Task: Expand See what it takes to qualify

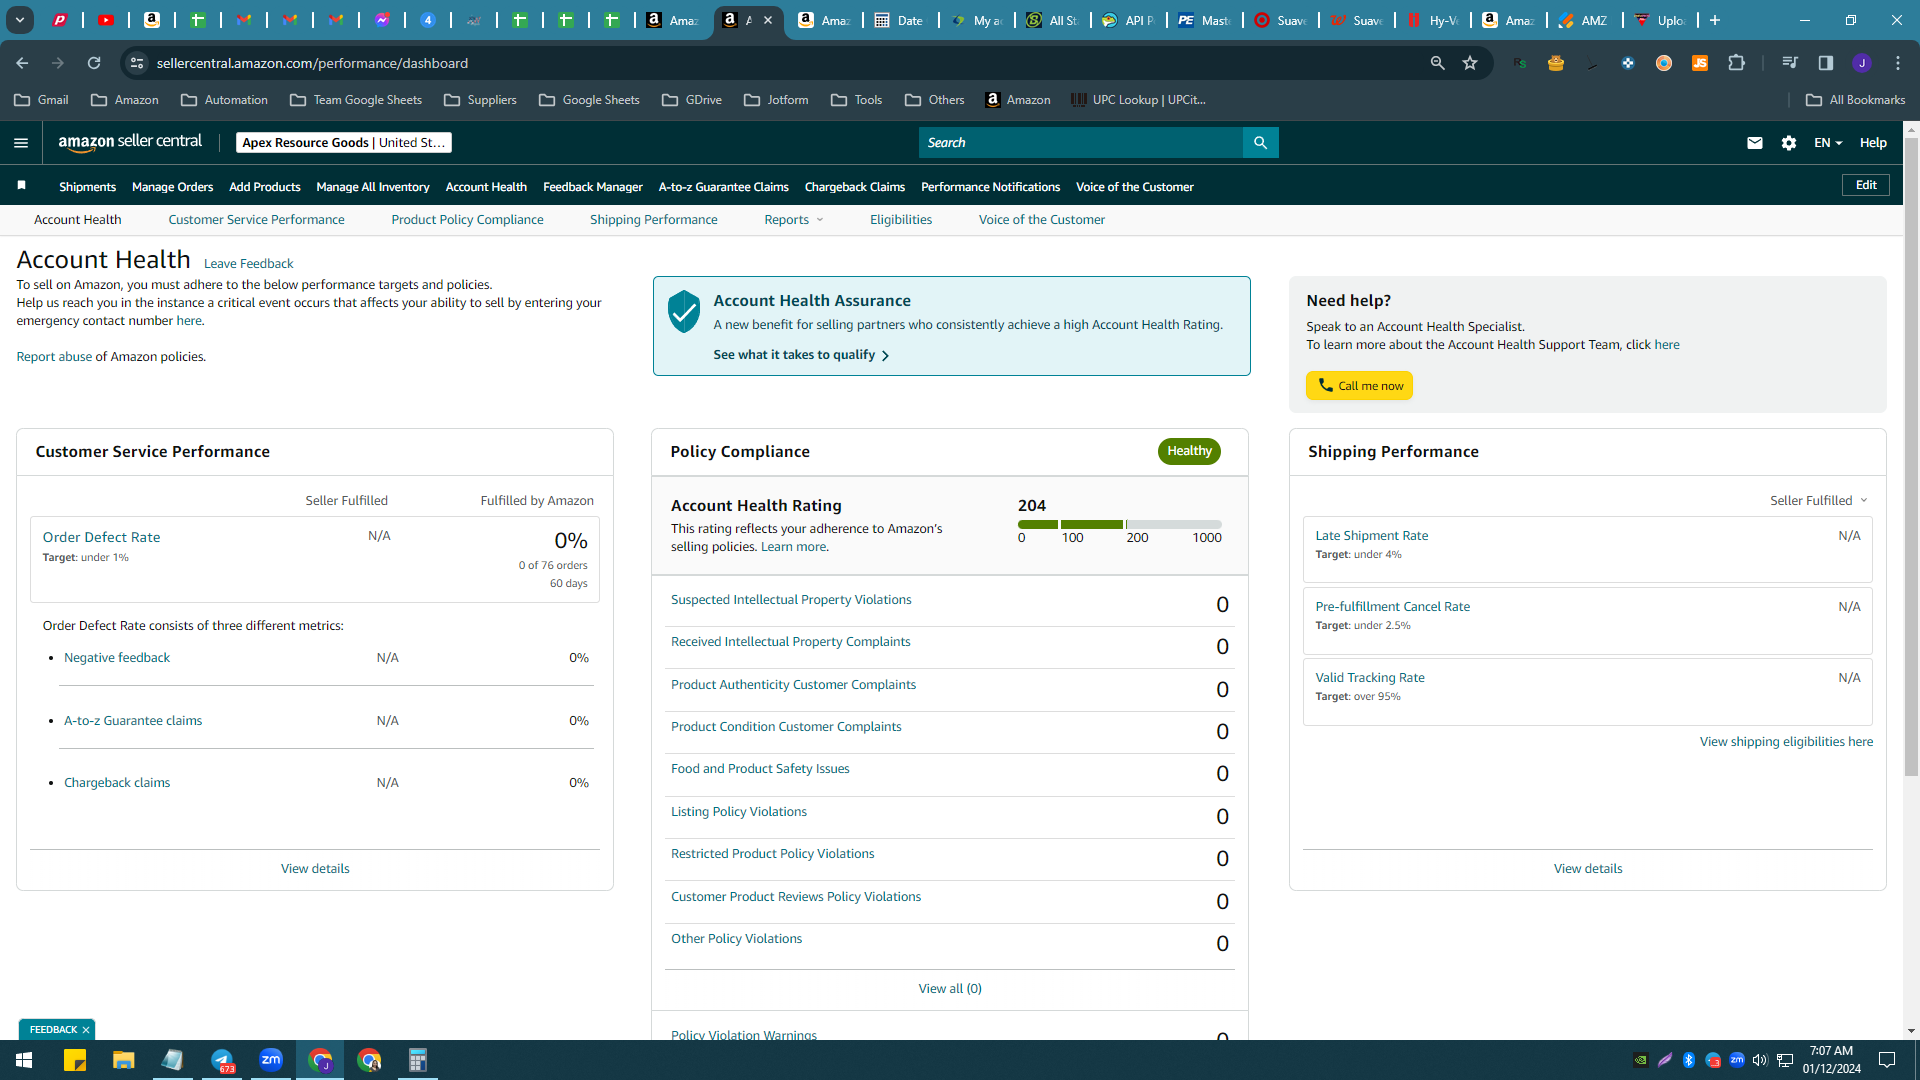Action: 801,355
